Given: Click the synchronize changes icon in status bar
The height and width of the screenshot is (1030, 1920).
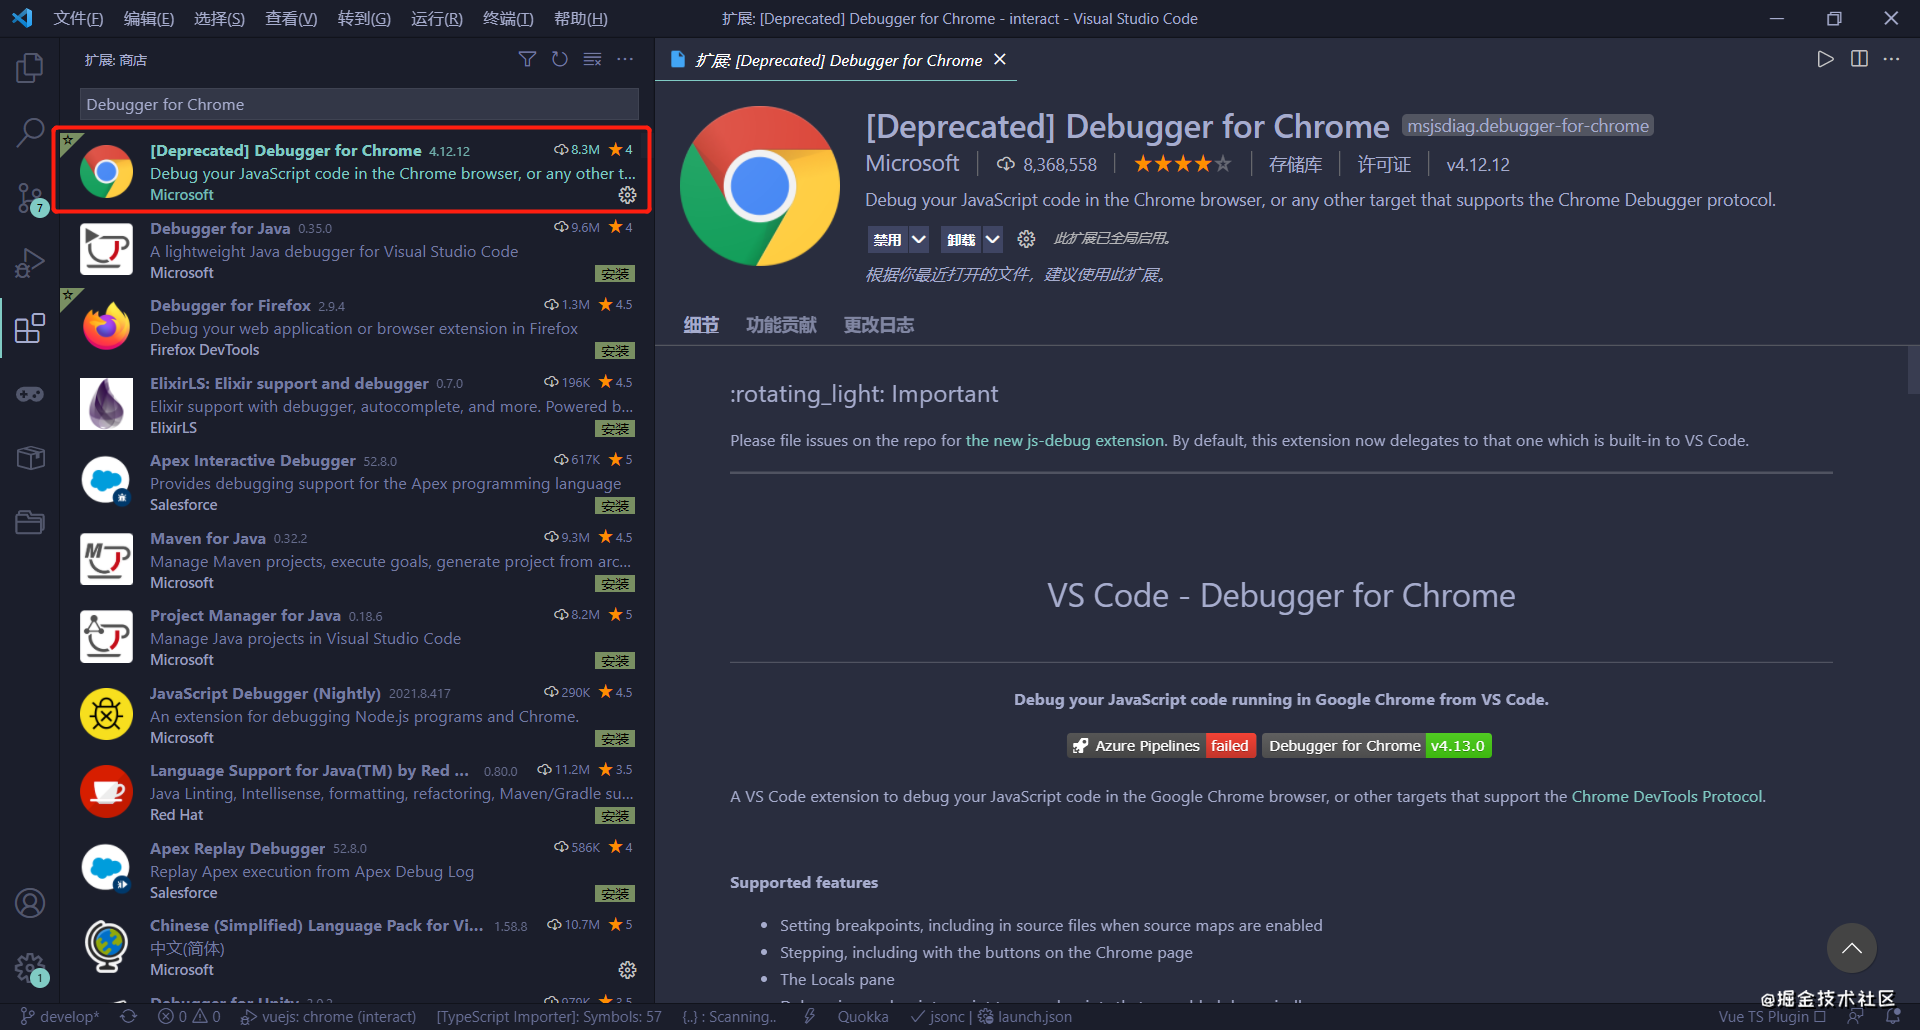Looking at the screenshot, I should (128, 1016).
